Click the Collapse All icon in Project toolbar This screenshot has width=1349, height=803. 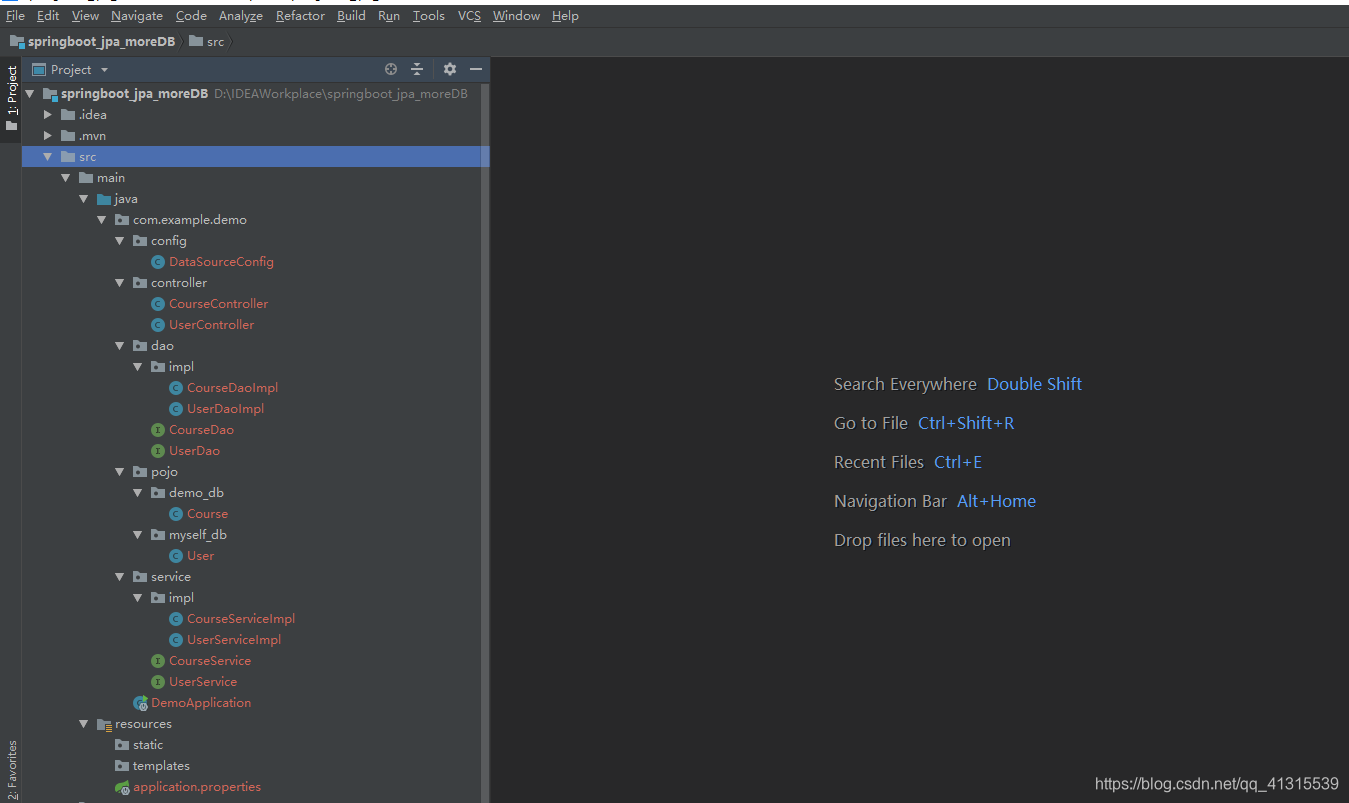(x=418, y=69)
